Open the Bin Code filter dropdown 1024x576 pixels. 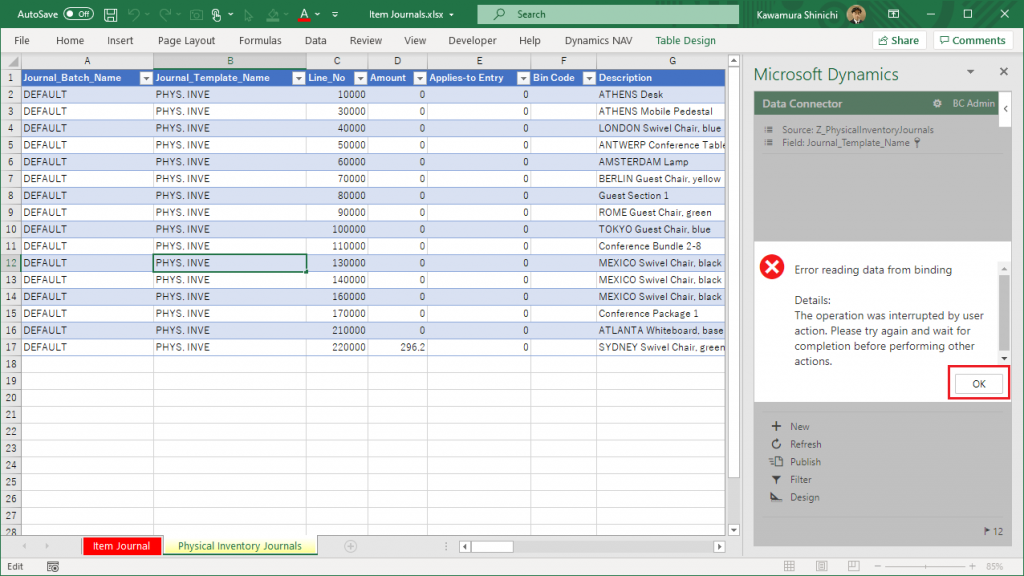coord(588,78)
